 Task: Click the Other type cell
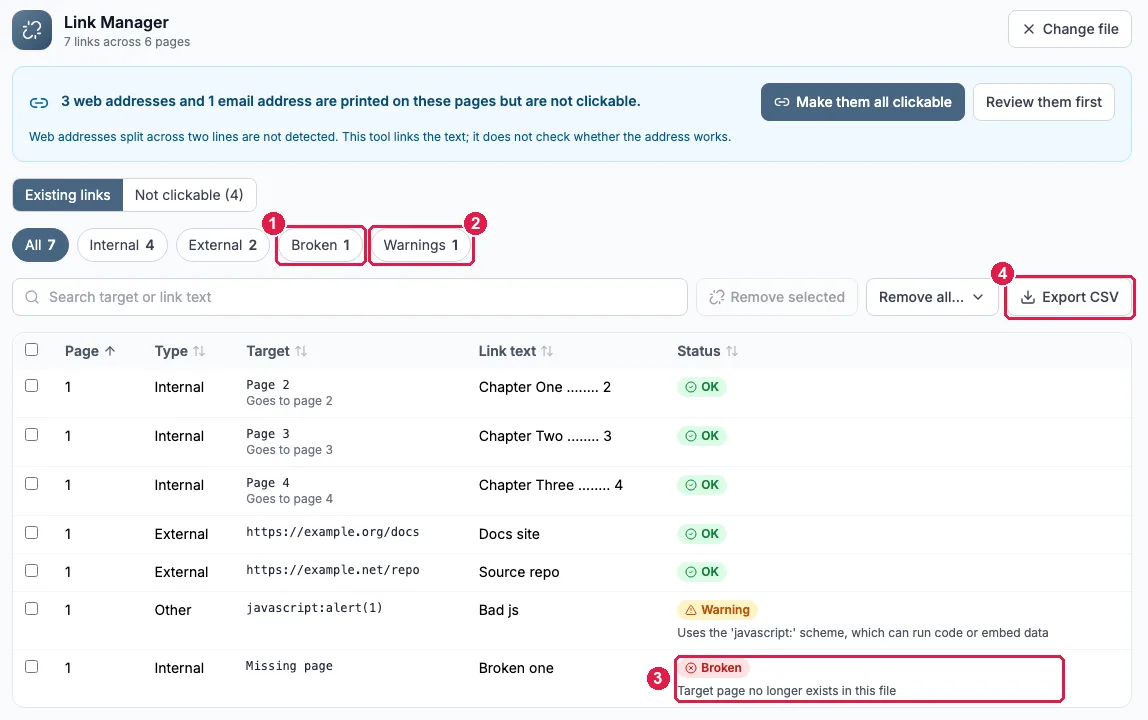point(173,610)
